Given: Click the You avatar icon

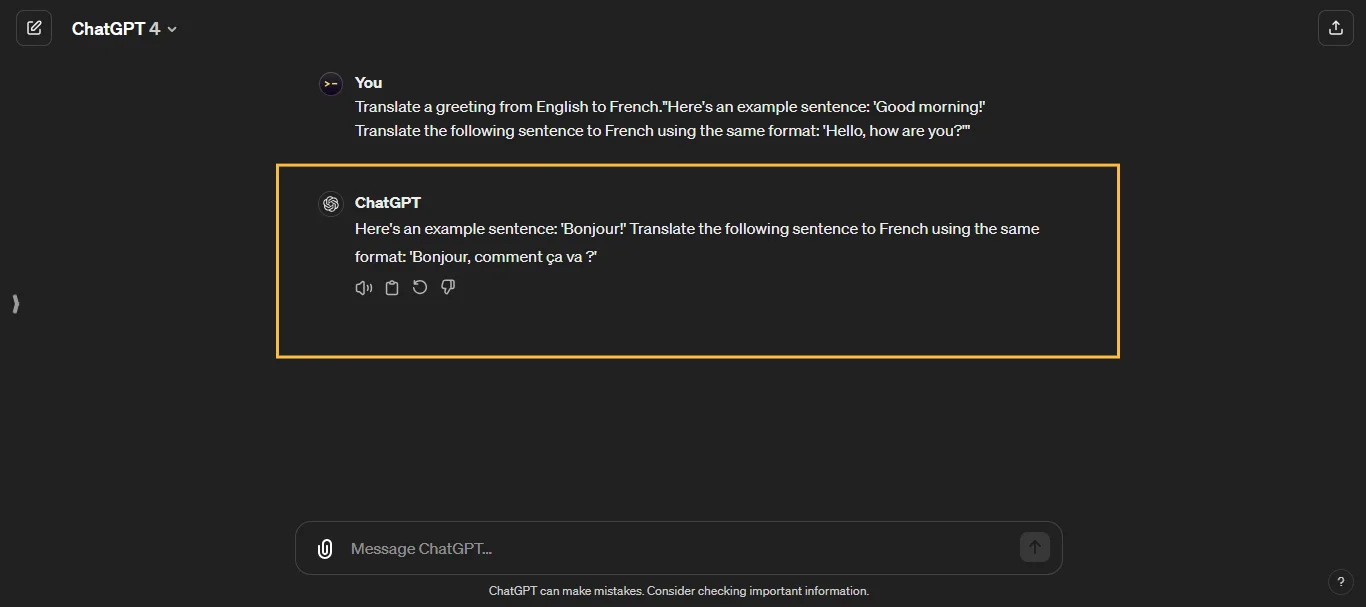Looking at the screenshot, I should tap(330, 83).
